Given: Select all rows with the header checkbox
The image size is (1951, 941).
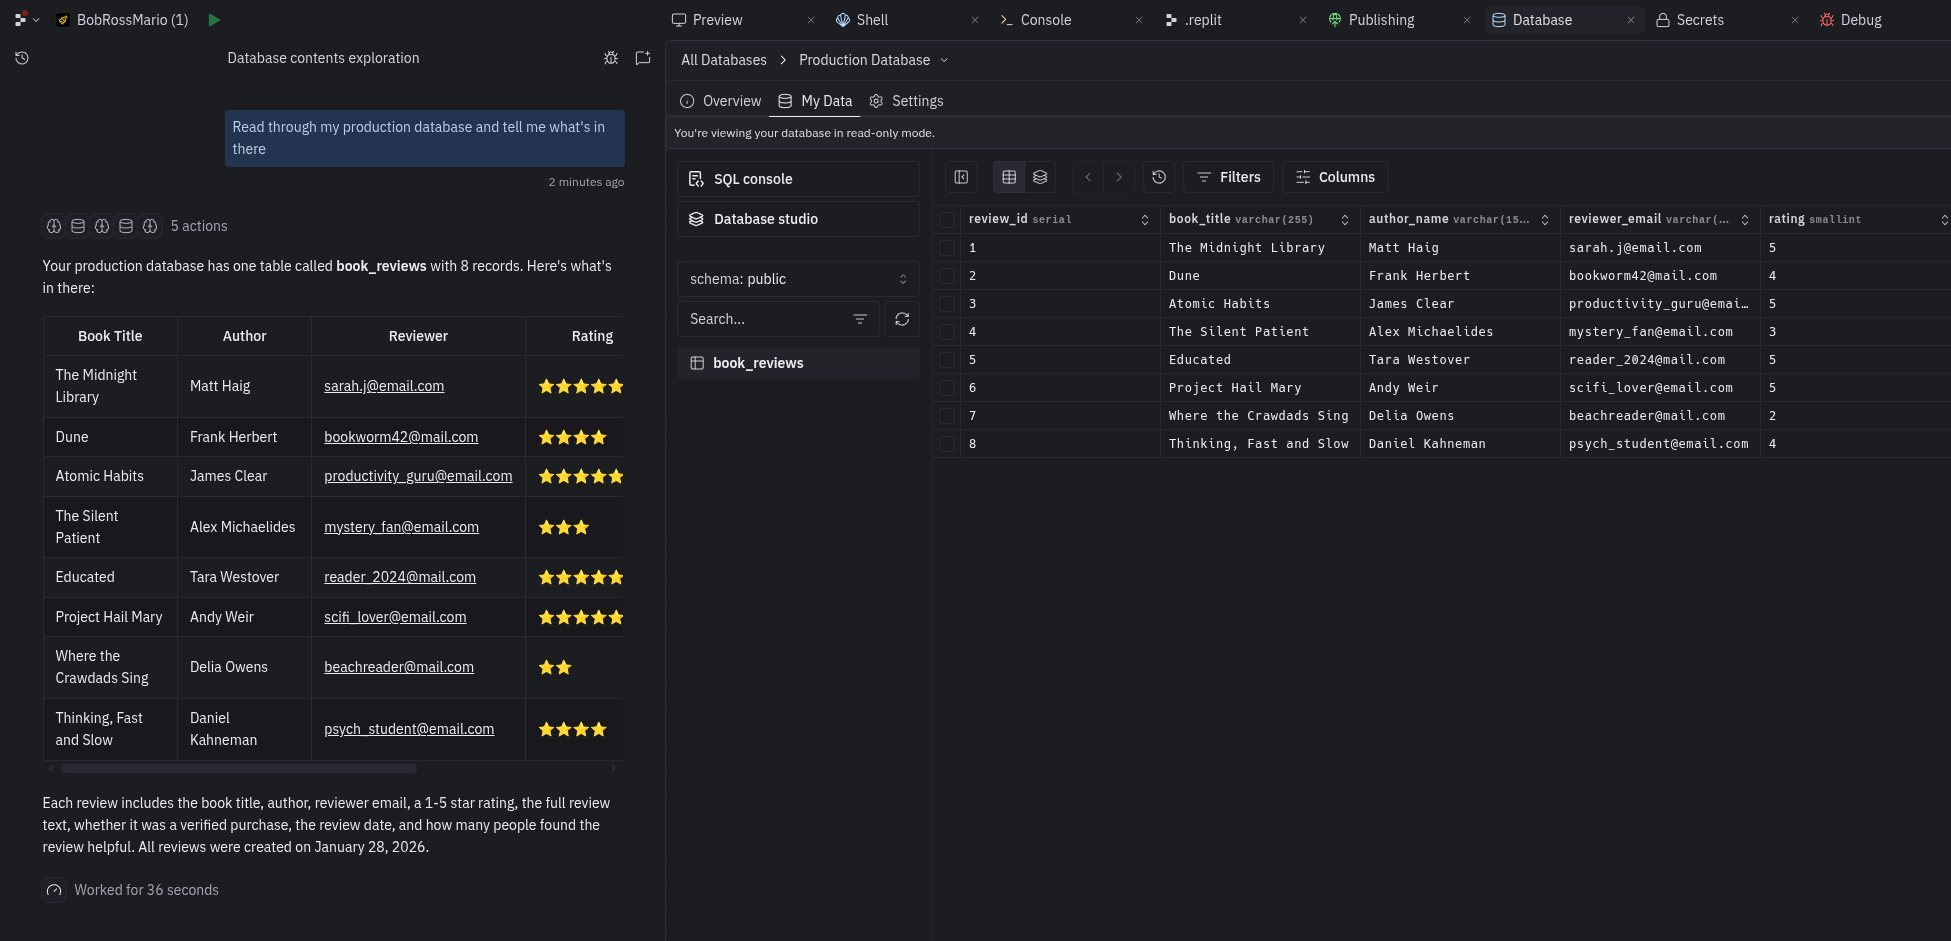Looking at the screenshot, I should tap(946, 219).
